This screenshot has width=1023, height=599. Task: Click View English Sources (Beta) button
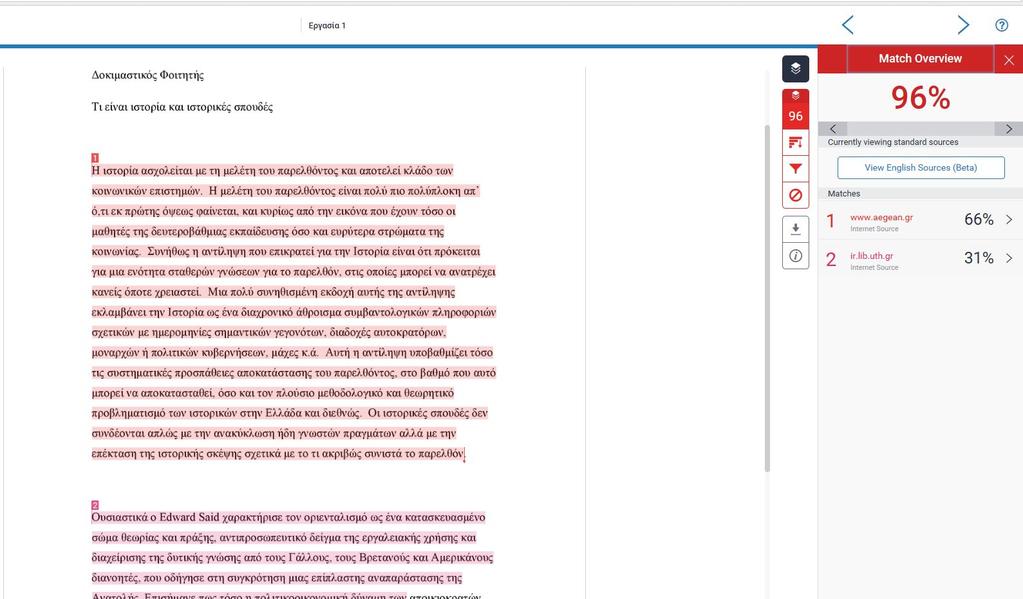(921, 168)
